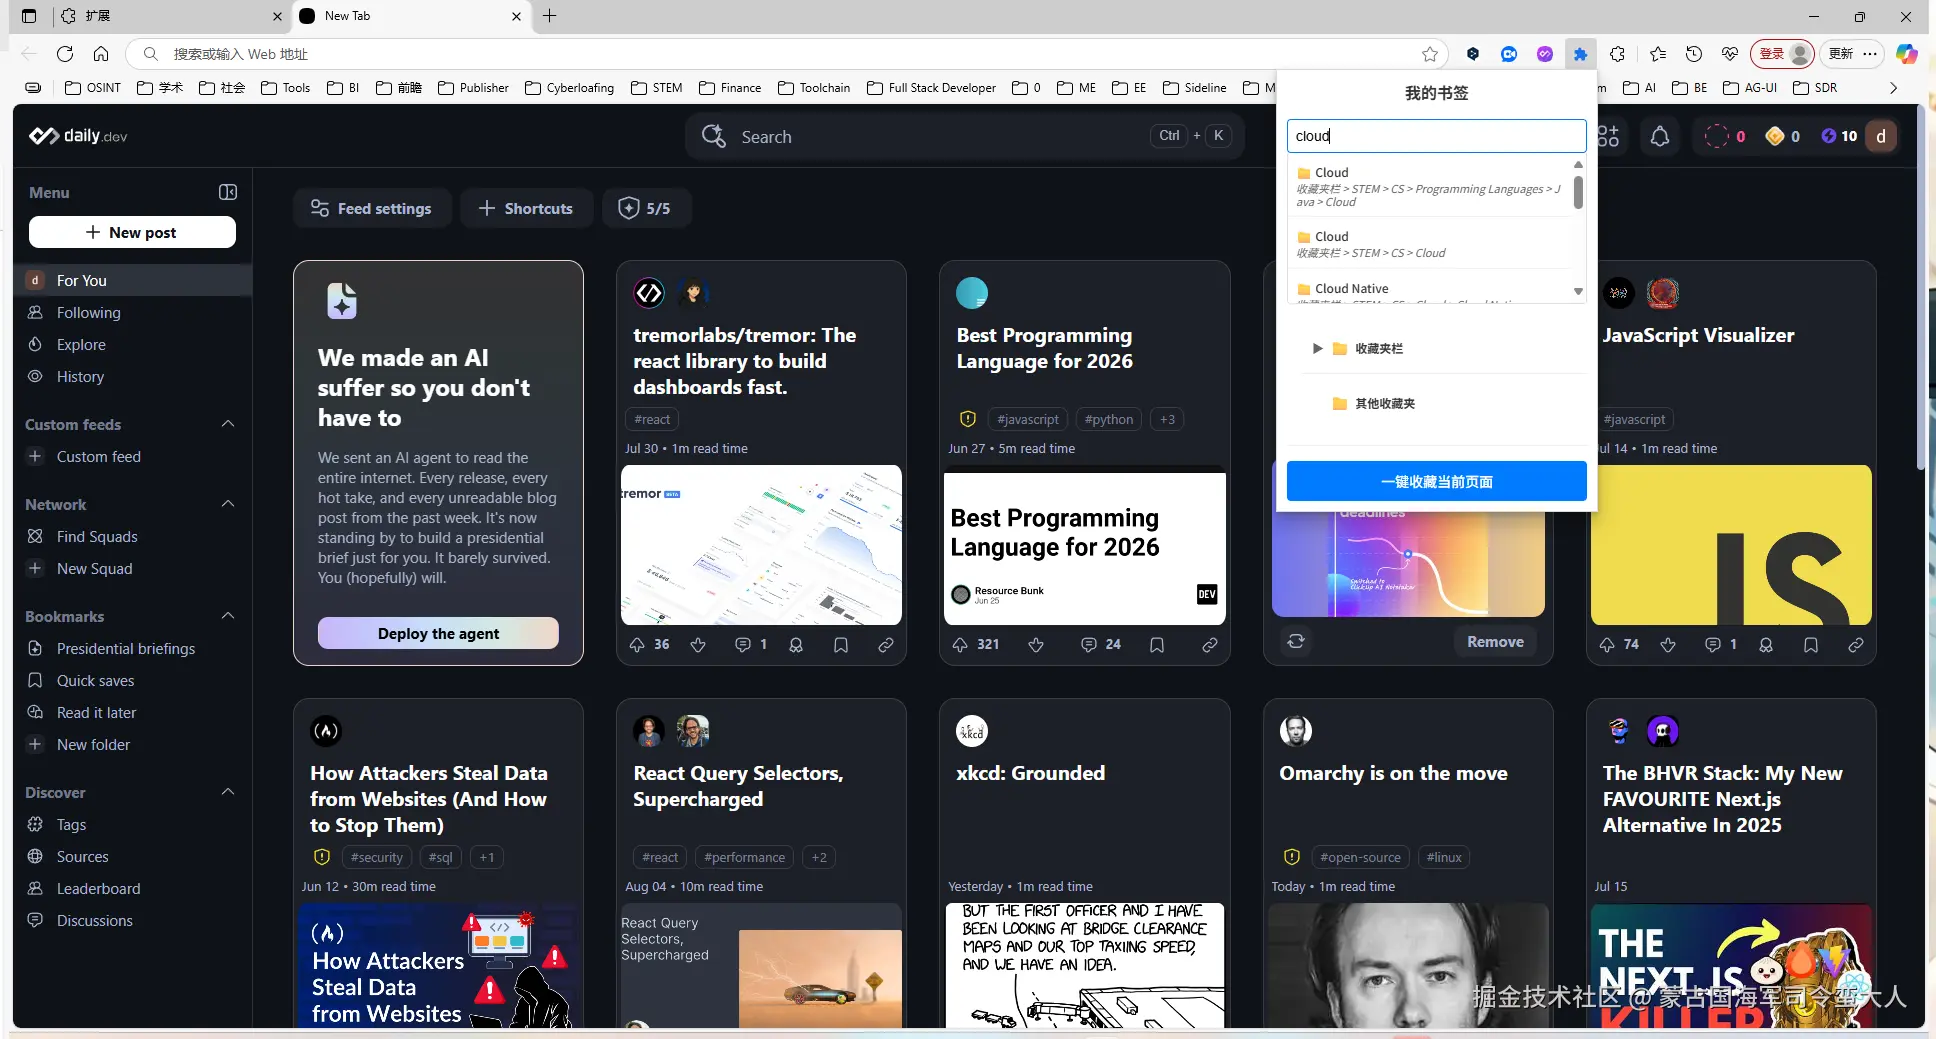The image size is (1936, 1039).
Task: Upvote the Best Programming Language for 2026 post
Action: tap(960, 645)
